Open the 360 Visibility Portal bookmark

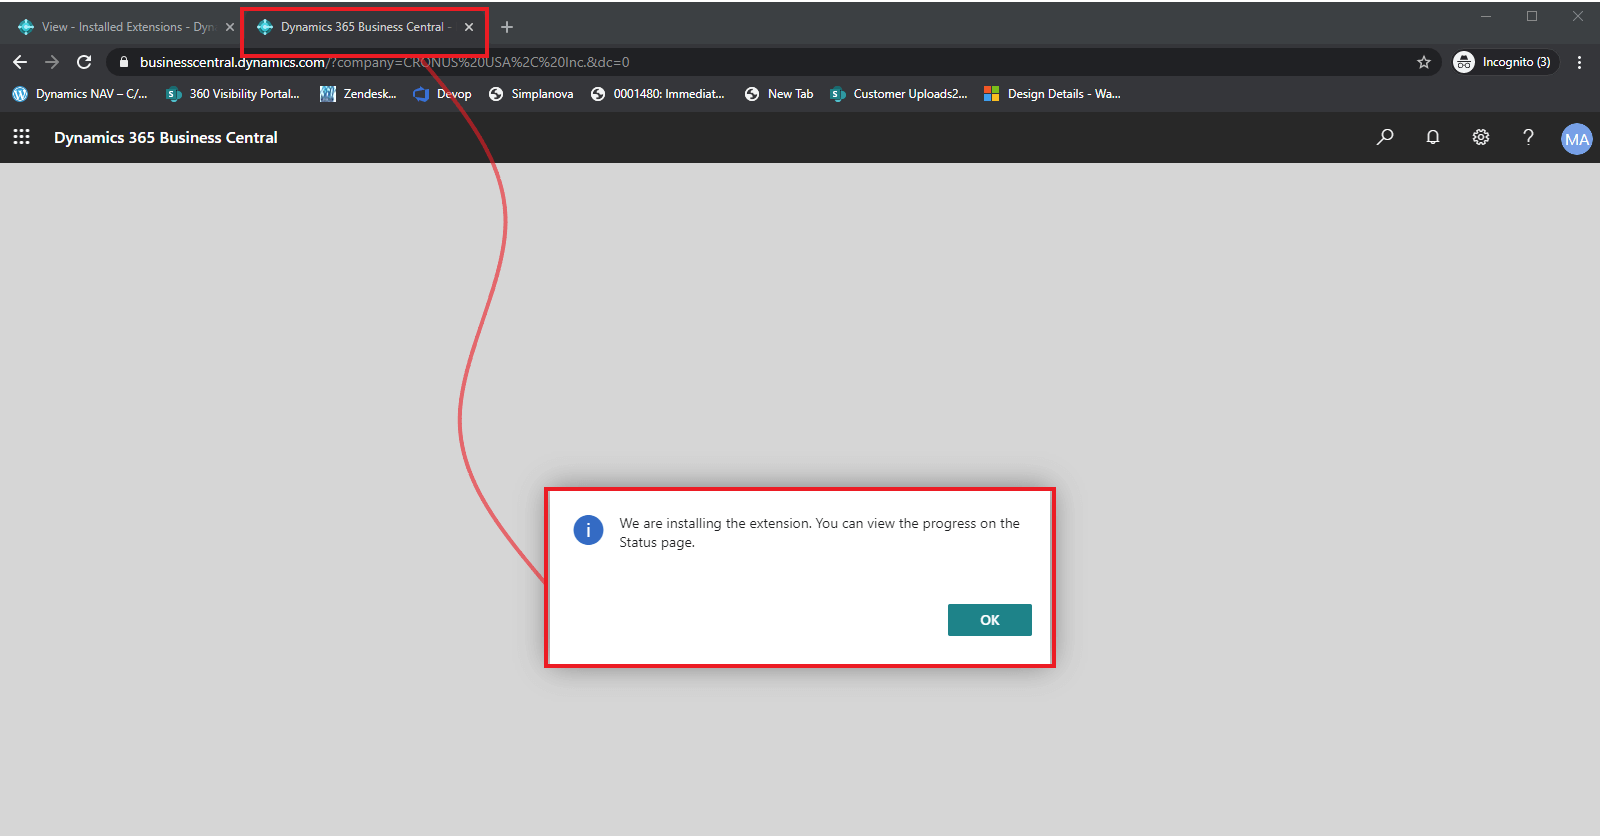pos(233,94)
